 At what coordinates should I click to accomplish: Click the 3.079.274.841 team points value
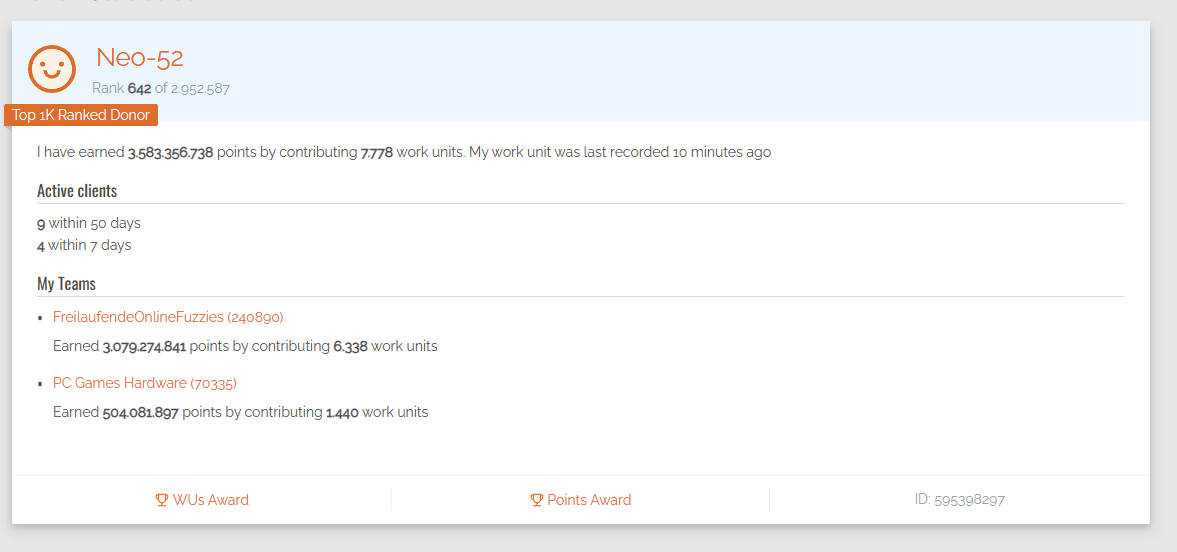(x=144, y=347)
